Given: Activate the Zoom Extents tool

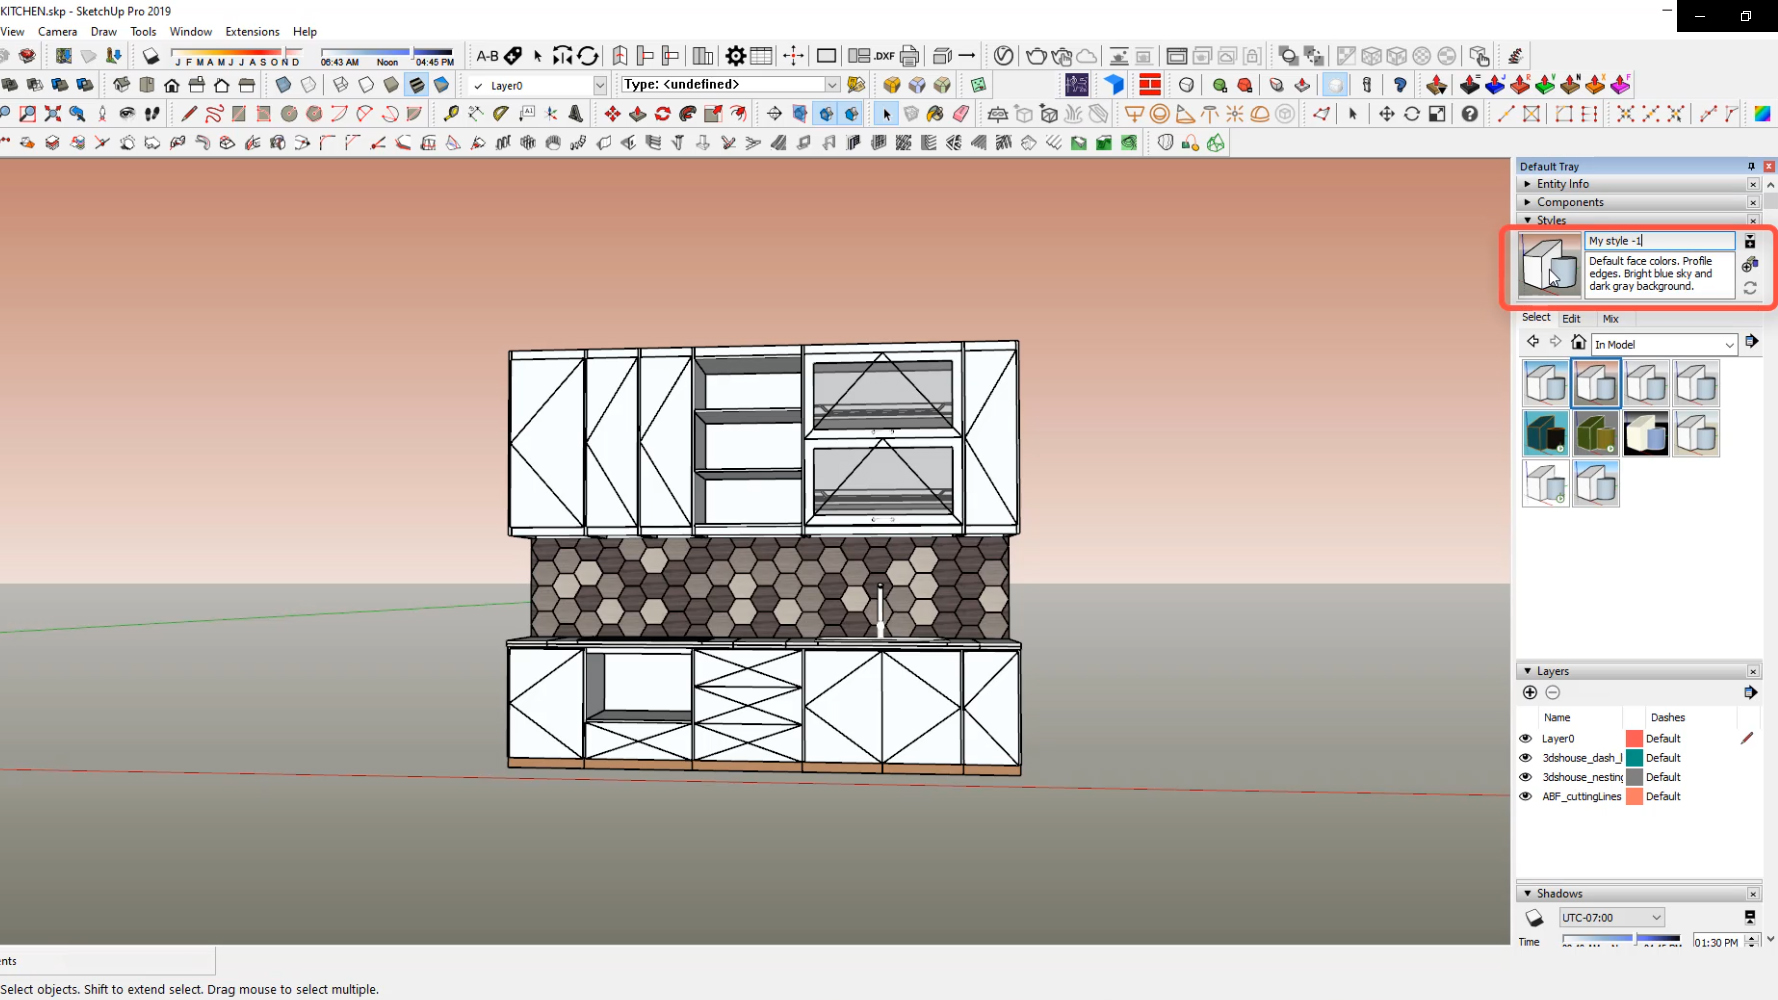Looking at the screenshot, I should [53, 114].
